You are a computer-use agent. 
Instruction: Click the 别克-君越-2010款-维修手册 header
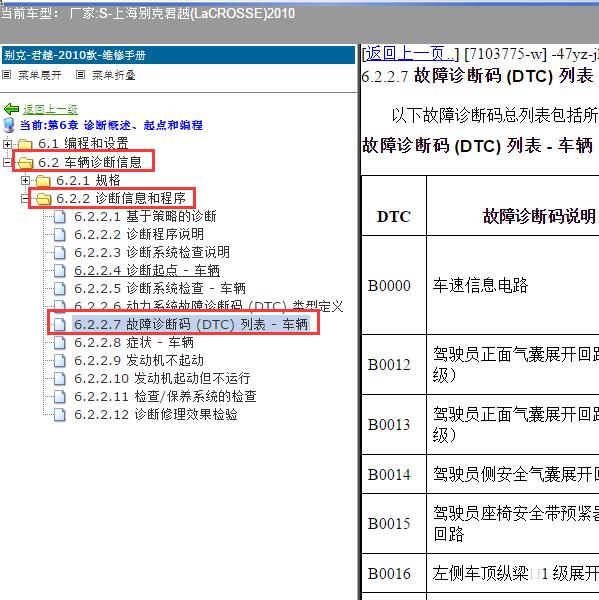tap(178, 55)
